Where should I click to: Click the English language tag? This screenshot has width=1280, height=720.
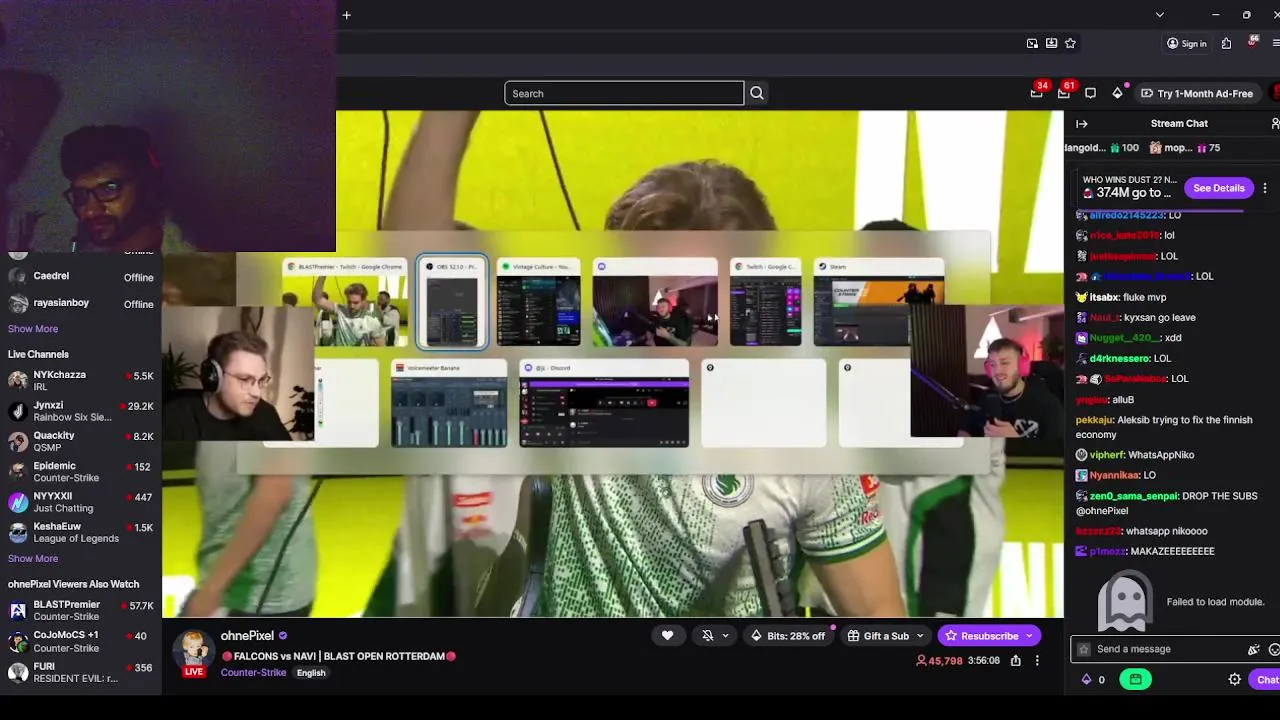[x=311, y=673]
